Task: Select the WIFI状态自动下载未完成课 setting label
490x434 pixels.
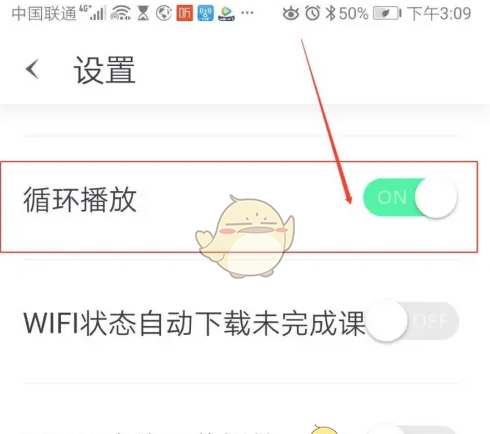Action: pos(195,323)
